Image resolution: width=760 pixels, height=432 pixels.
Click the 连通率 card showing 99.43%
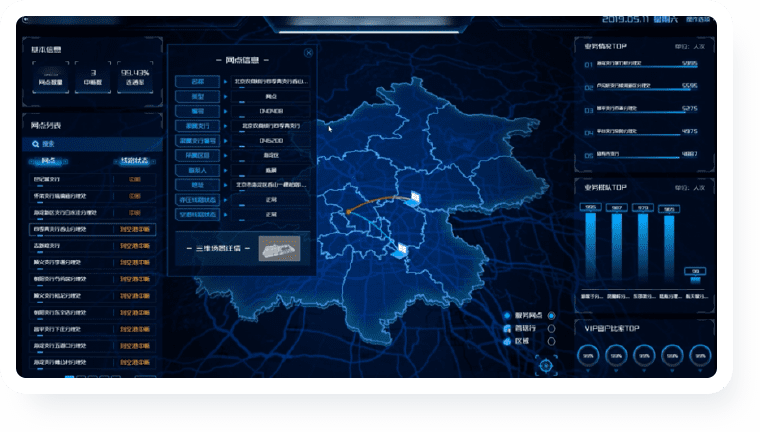(x=135, y=78)
